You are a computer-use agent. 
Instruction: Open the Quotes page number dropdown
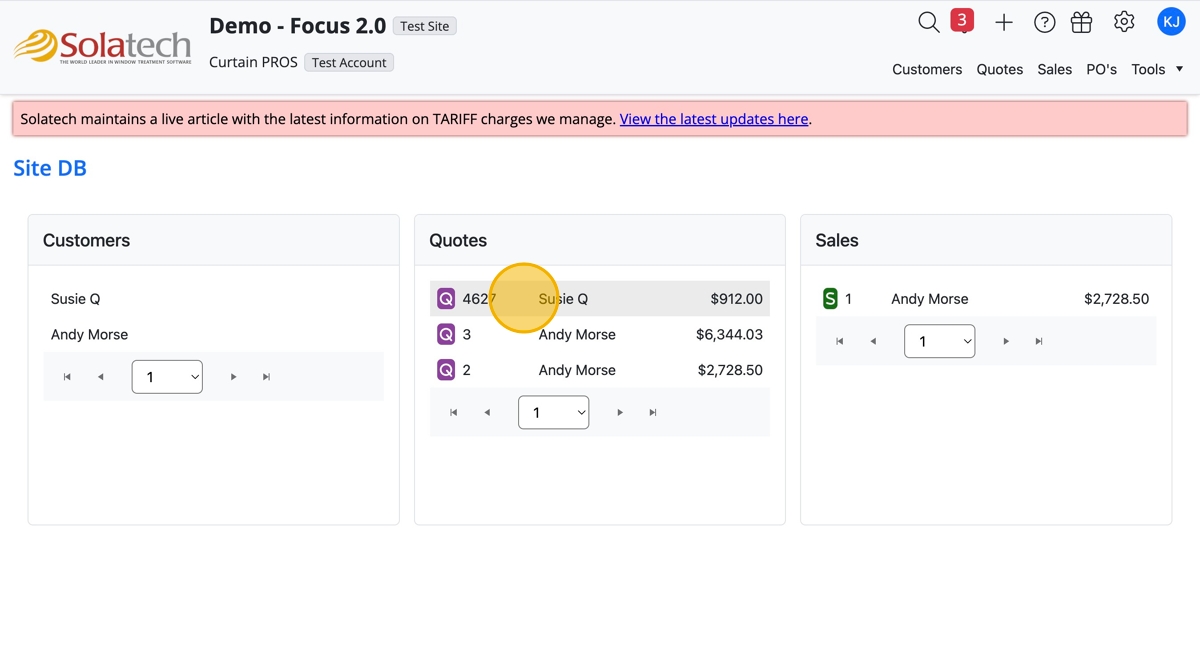(553, 412)
